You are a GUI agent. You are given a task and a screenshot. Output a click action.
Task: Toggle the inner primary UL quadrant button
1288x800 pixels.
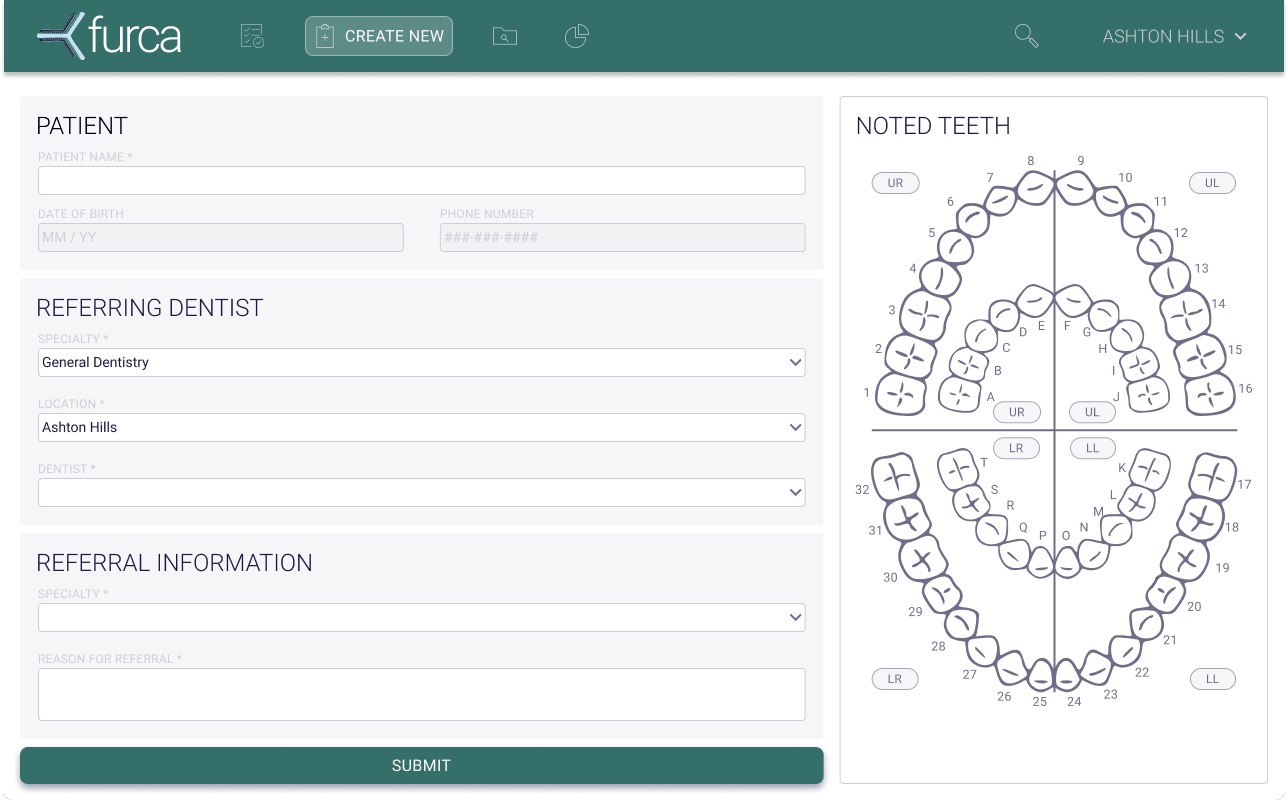click(1092, 412)
